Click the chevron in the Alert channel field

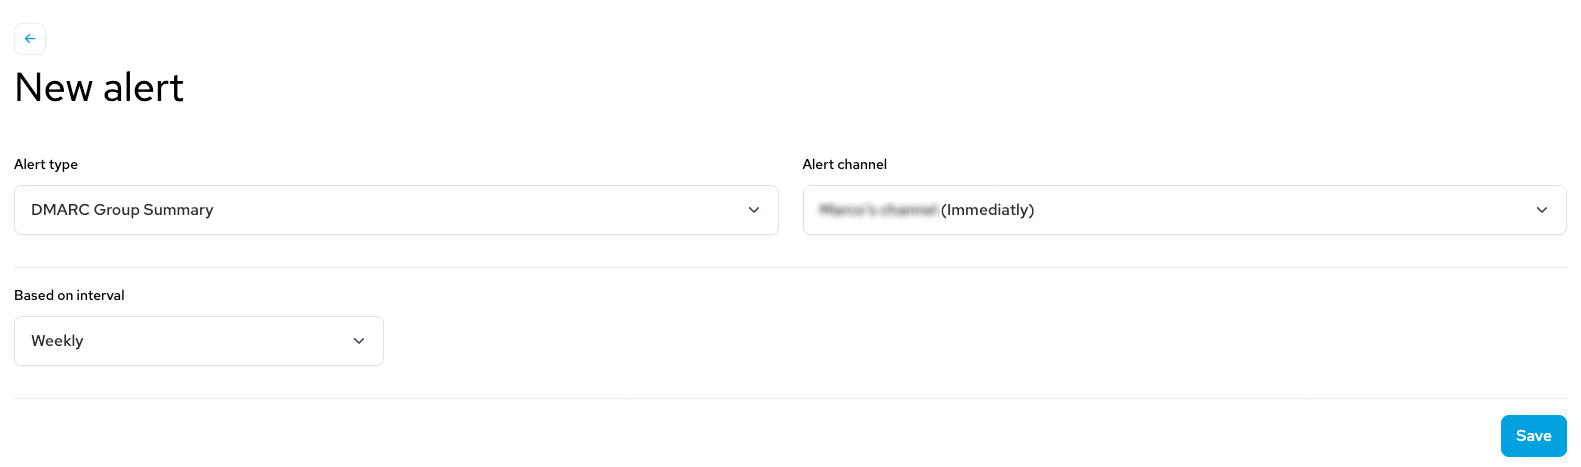click(1542, 210)
